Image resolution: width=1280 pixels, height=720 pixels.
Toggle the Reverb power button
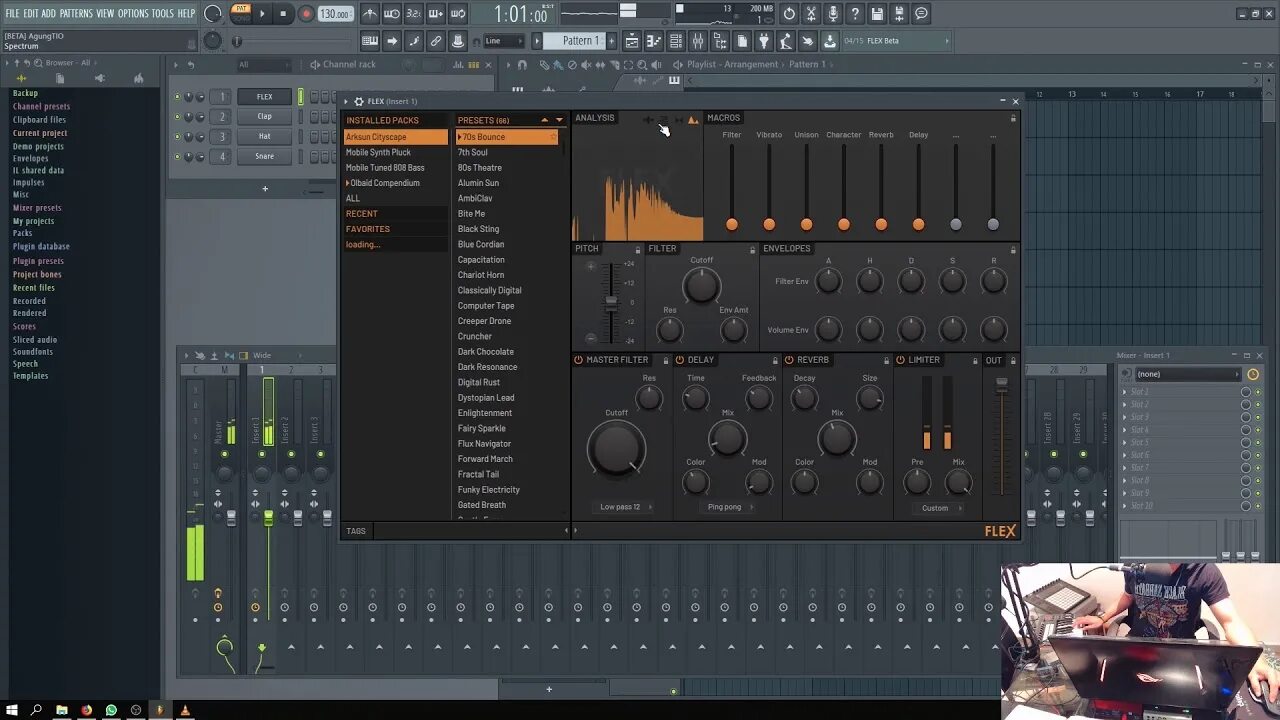789,360
